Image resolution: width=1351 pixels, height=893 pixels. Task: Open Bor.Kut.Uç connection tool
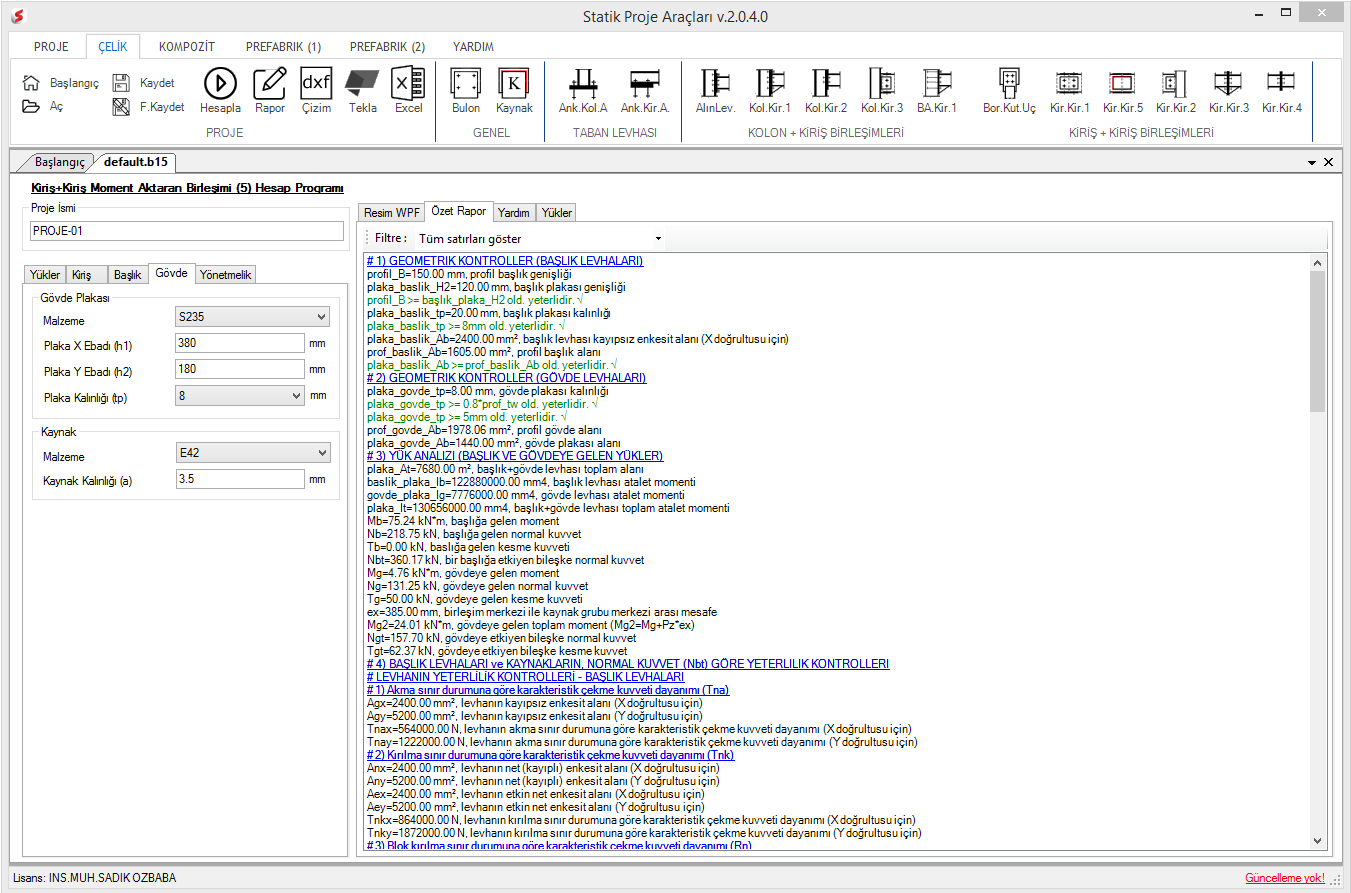[1009, 91]
